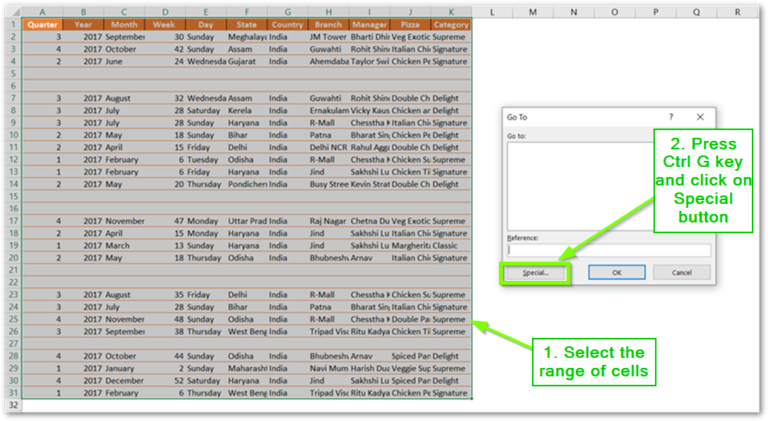Viewport: 768px width, 421px height.
Task: Click the Kevin manager cell in row 14
Action: click(x=369, y=184)
